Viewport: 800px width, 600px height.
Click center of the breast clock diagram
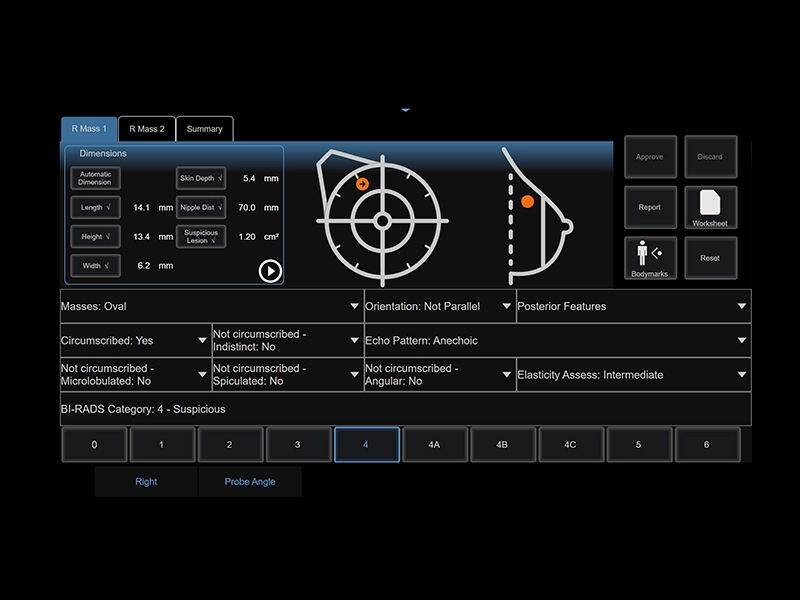(x=382, y=220)
